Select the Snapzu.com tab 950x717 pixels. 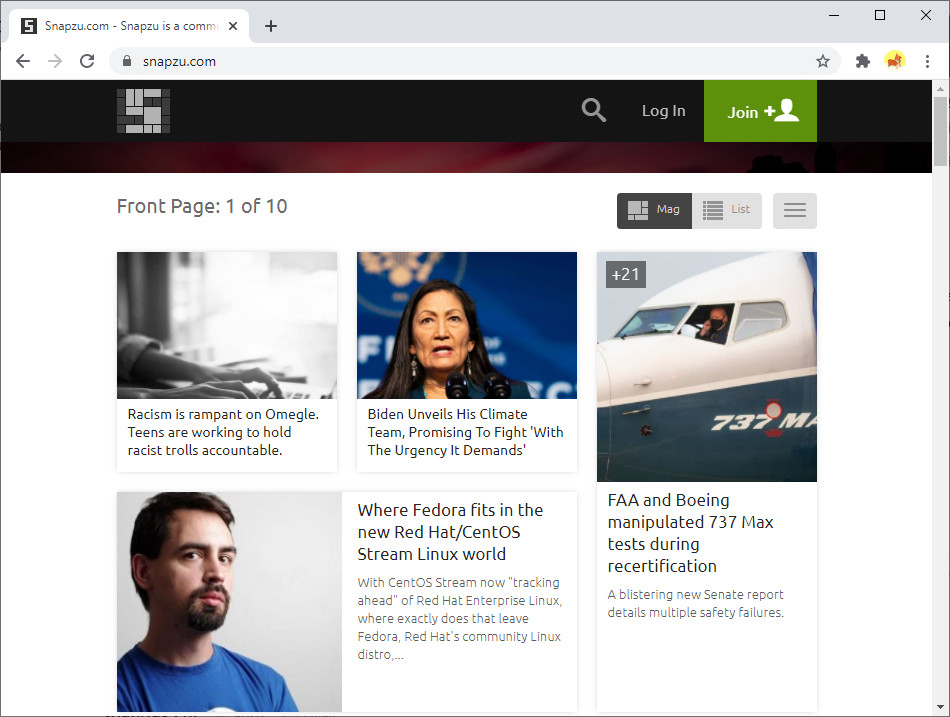pyautogui.click(x=128, y=26)
